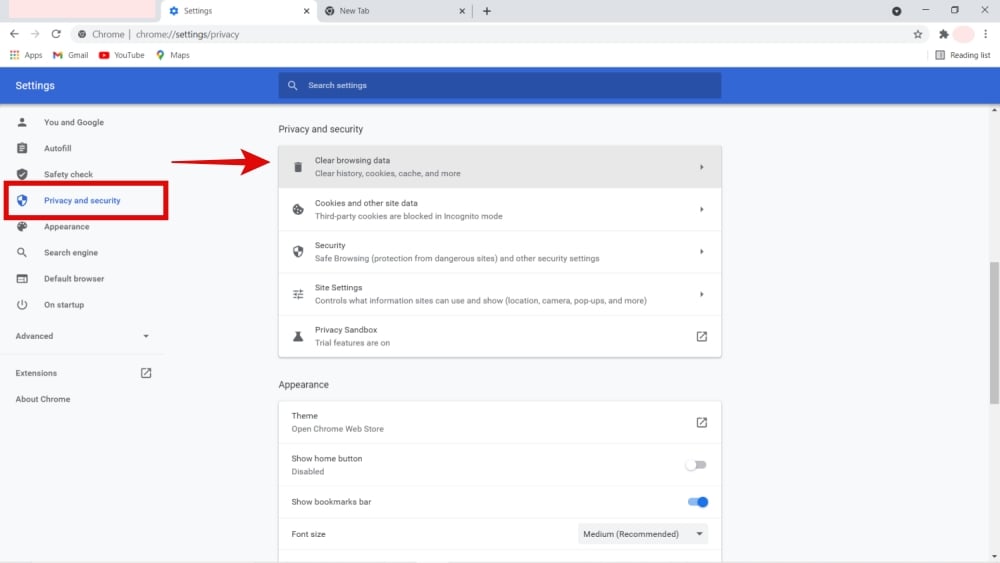The width and height of the screenshot is (1000, 563).
Task: Open About Chrome
Action: pos(43,399)
